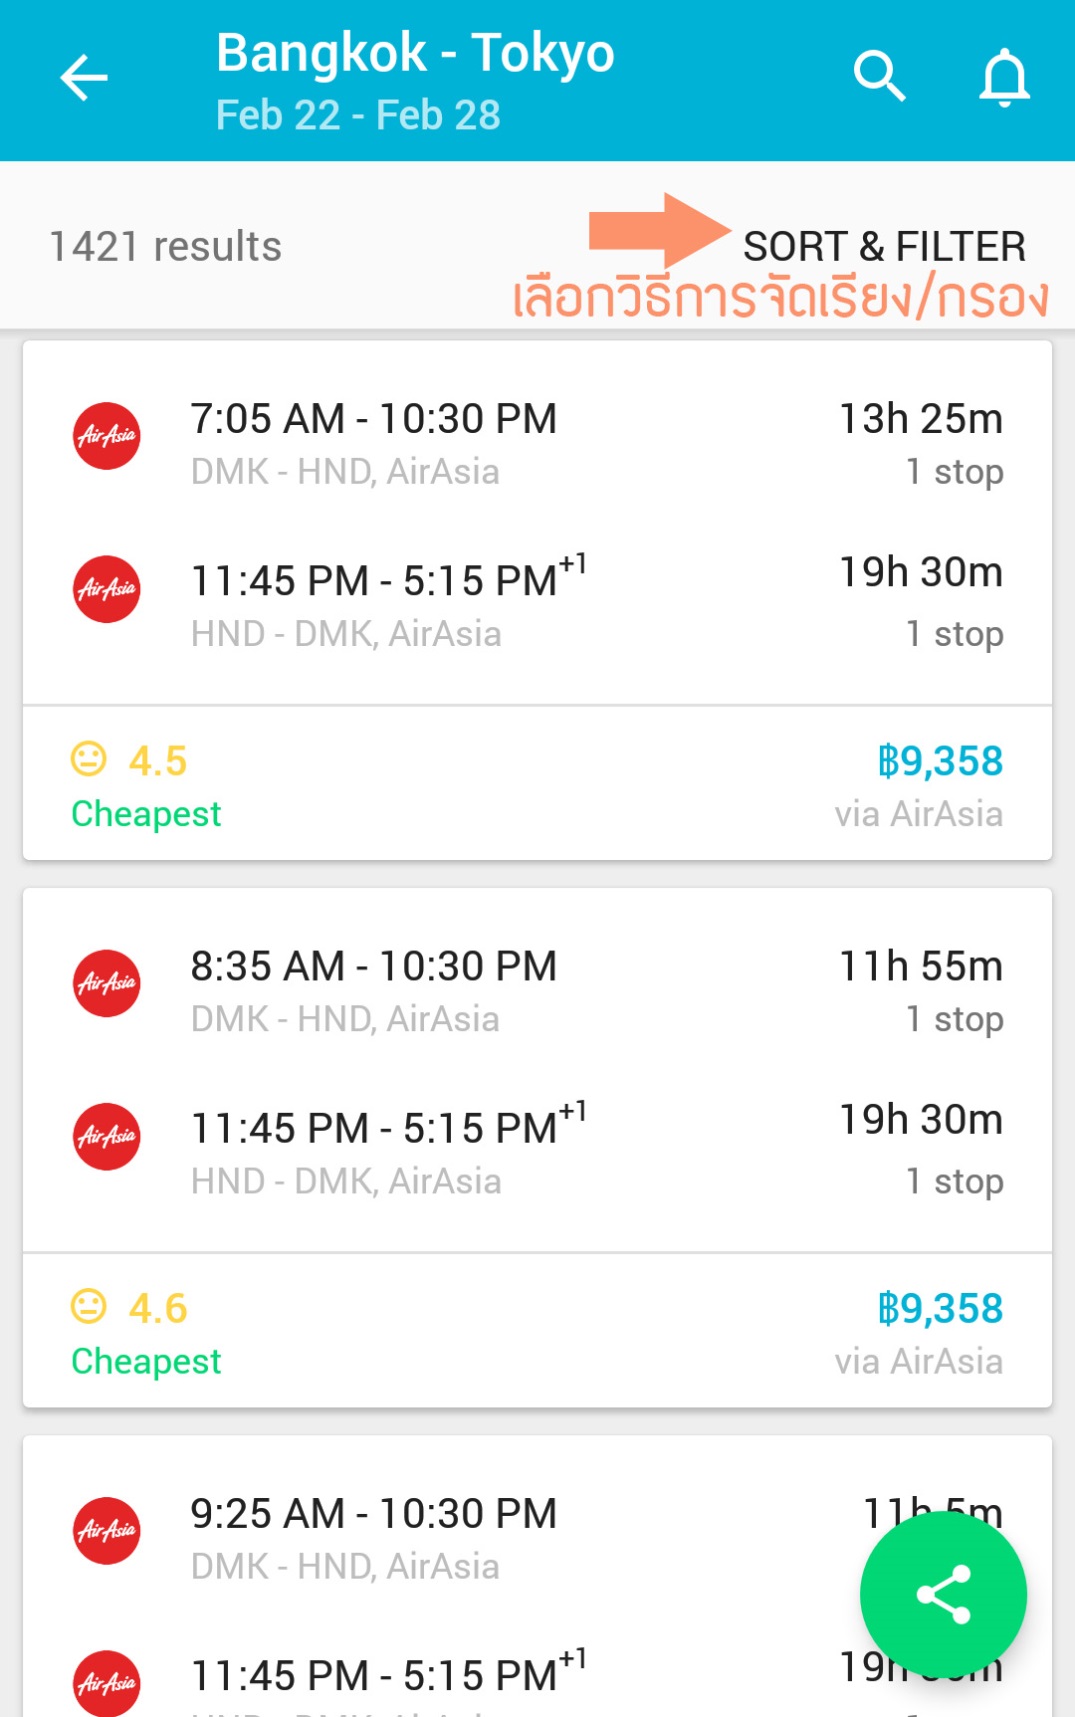Tap AirAsia logo for 9:25 AM flight
This screenshot has width=1075, height=1717.
tap(107, 1530)
